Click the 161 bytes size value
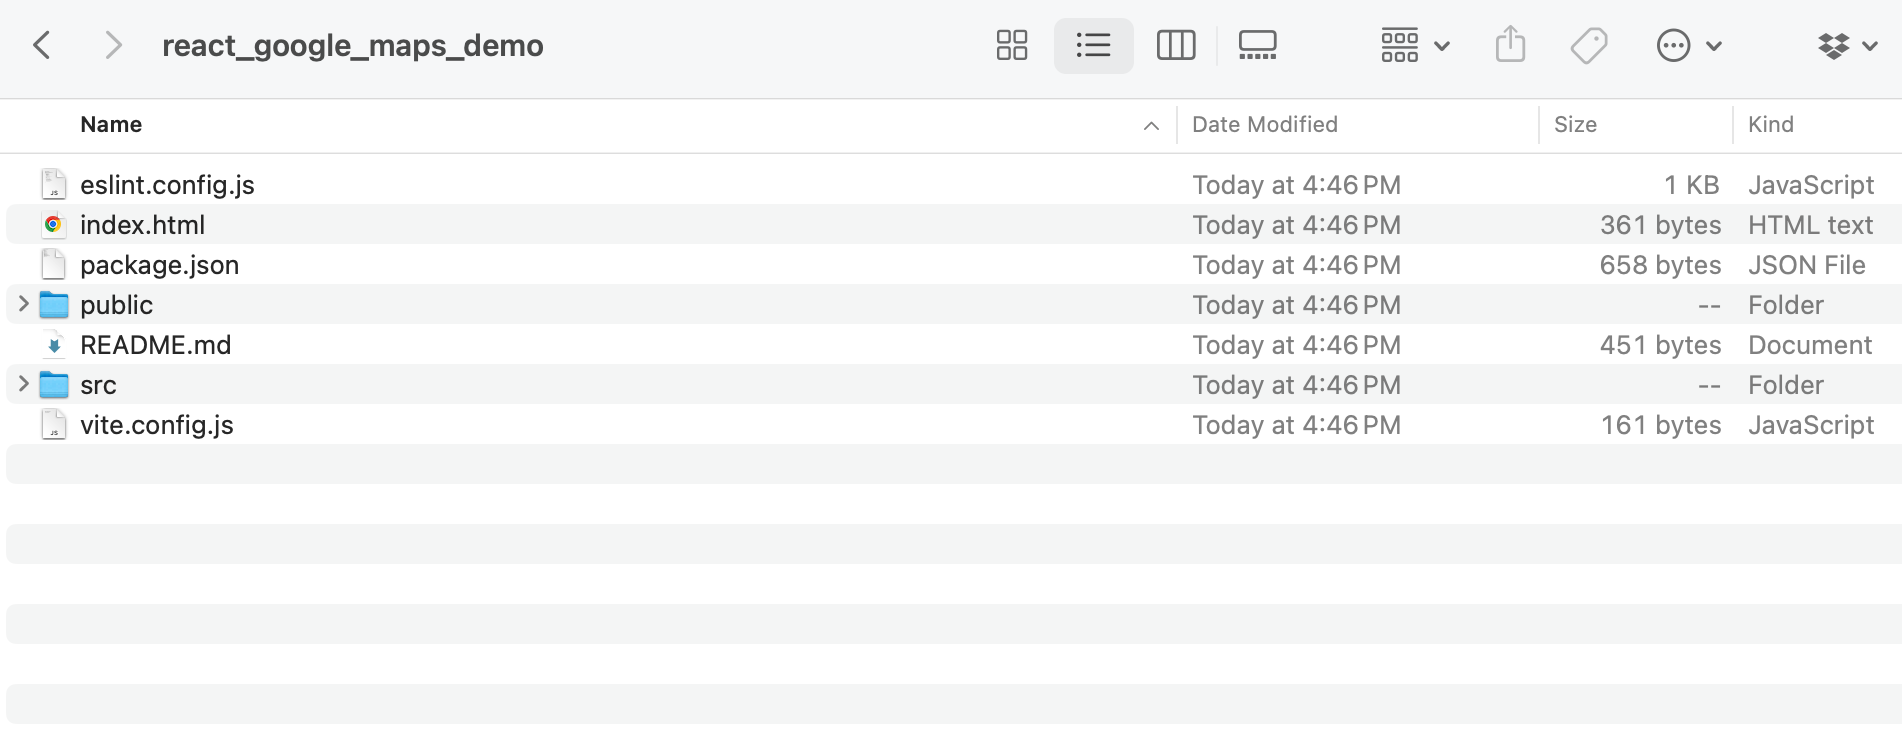1902x744 pixels. pos(1661,425)
